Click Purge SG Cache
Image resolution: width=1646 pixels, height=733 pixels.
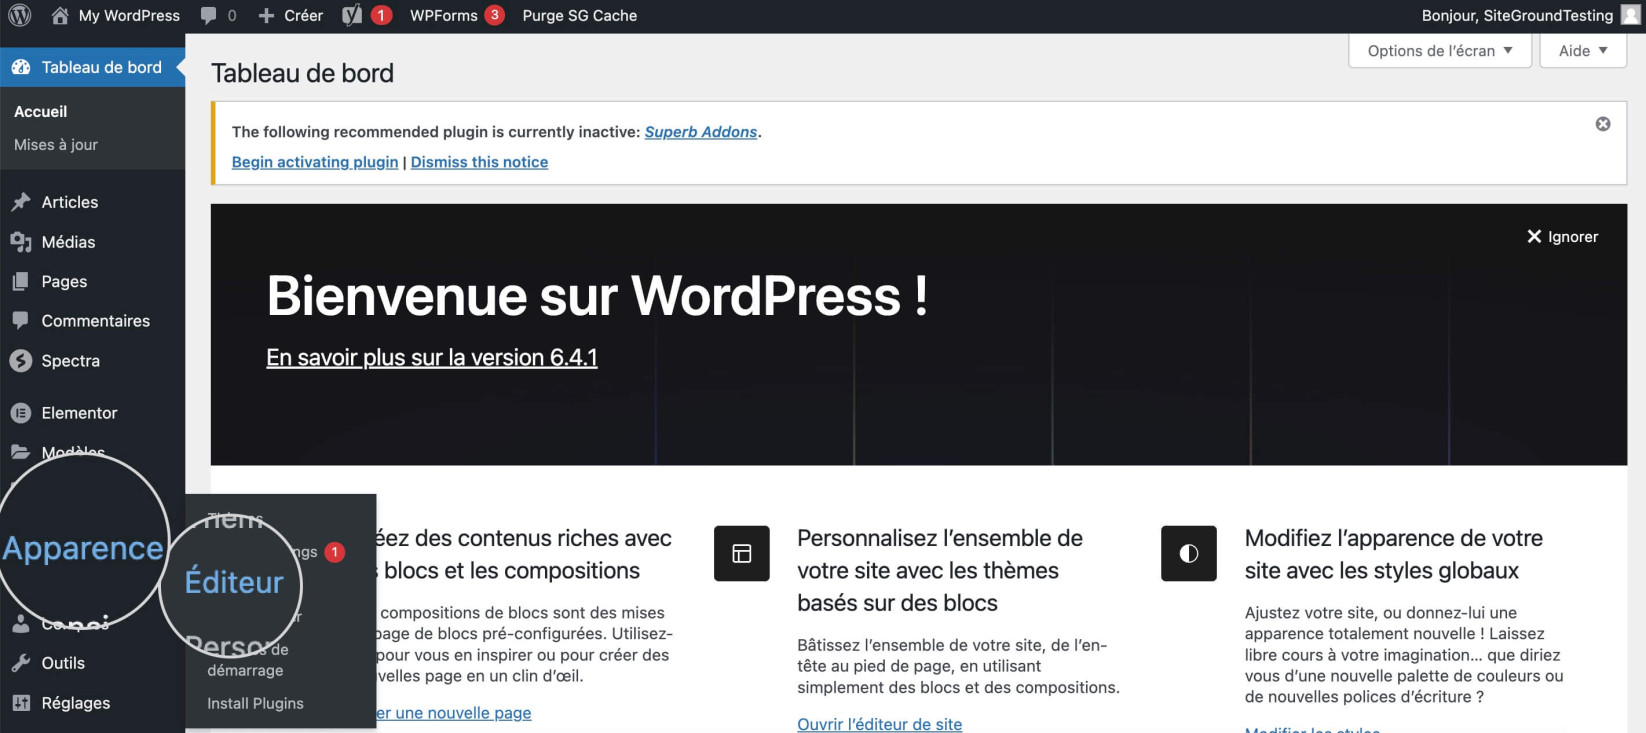point(580,16)
